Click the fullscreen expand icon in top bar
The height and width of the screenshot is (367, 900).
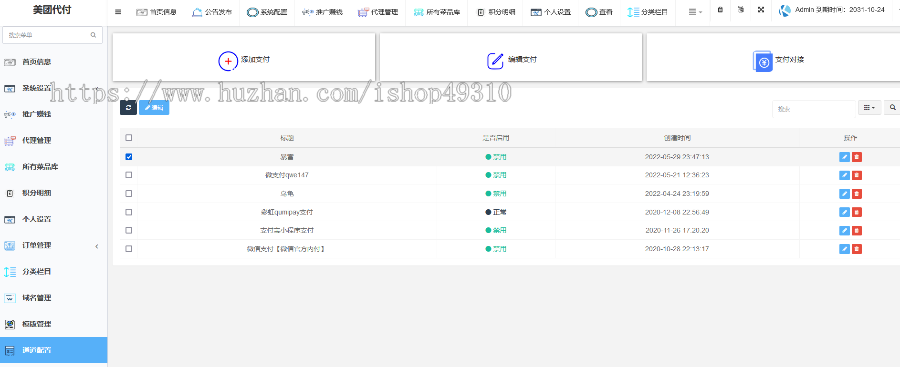coord(761,10)
